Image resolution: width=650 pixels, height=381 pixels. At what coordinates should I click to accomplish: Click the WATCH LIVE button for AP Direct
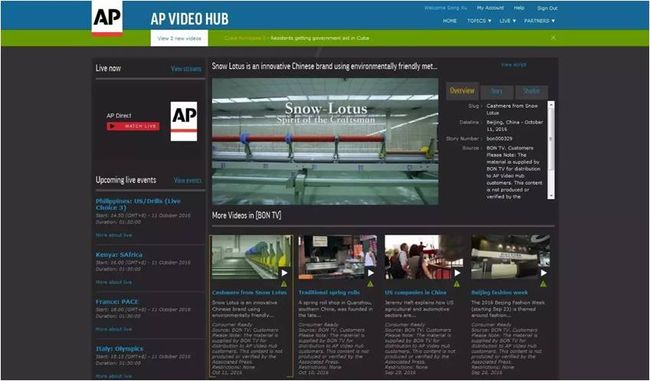point(133,126)
